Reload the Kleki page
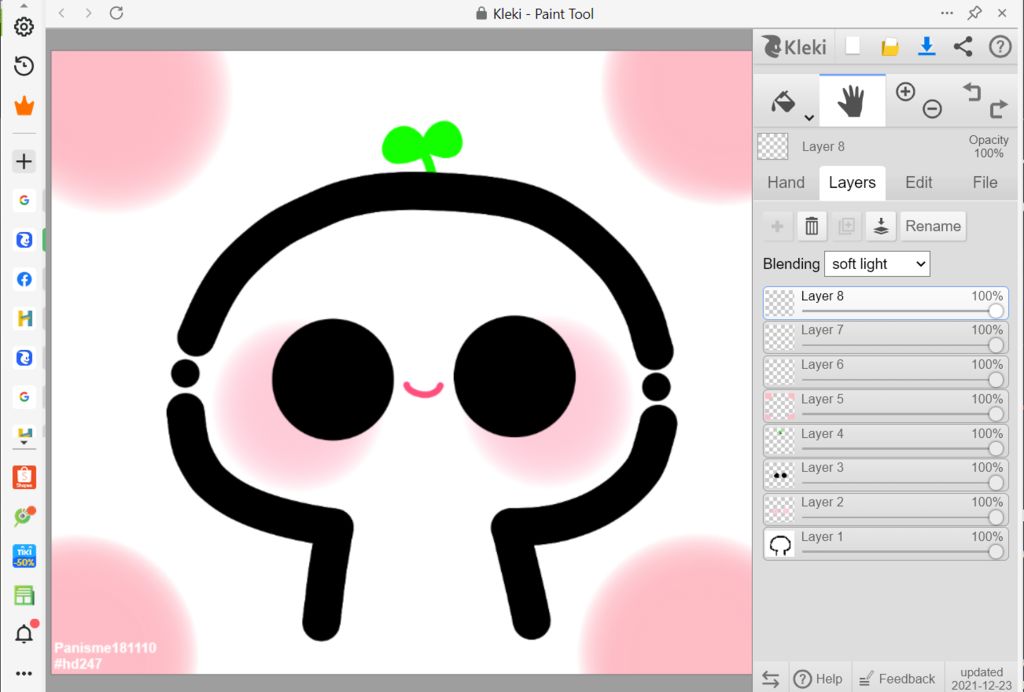The width and height of the screenshot is (1024, 692). click(116, 13)
